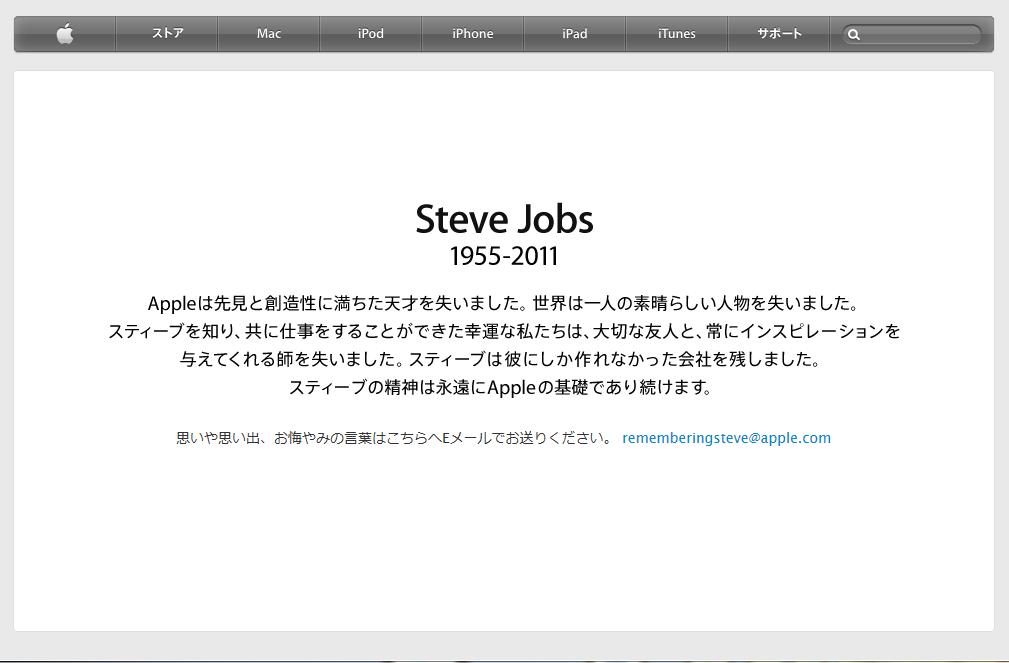This screenshot has width=1009, height=663.
Task: Click the line starting 与えてくれる師を
Action: (501, 359)
